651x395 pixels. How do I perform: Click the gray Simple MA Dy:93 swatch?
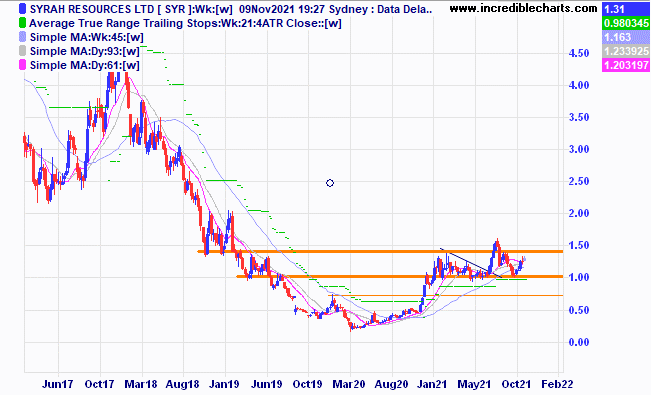(22, 51)
